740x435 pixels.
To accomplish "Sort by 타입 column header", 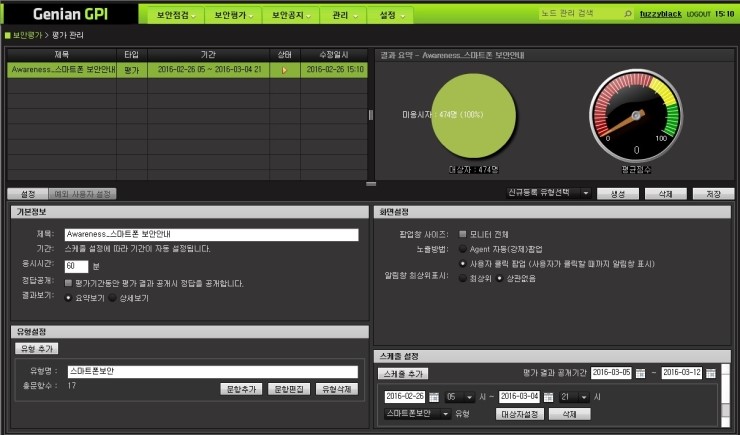I will 132,55.
